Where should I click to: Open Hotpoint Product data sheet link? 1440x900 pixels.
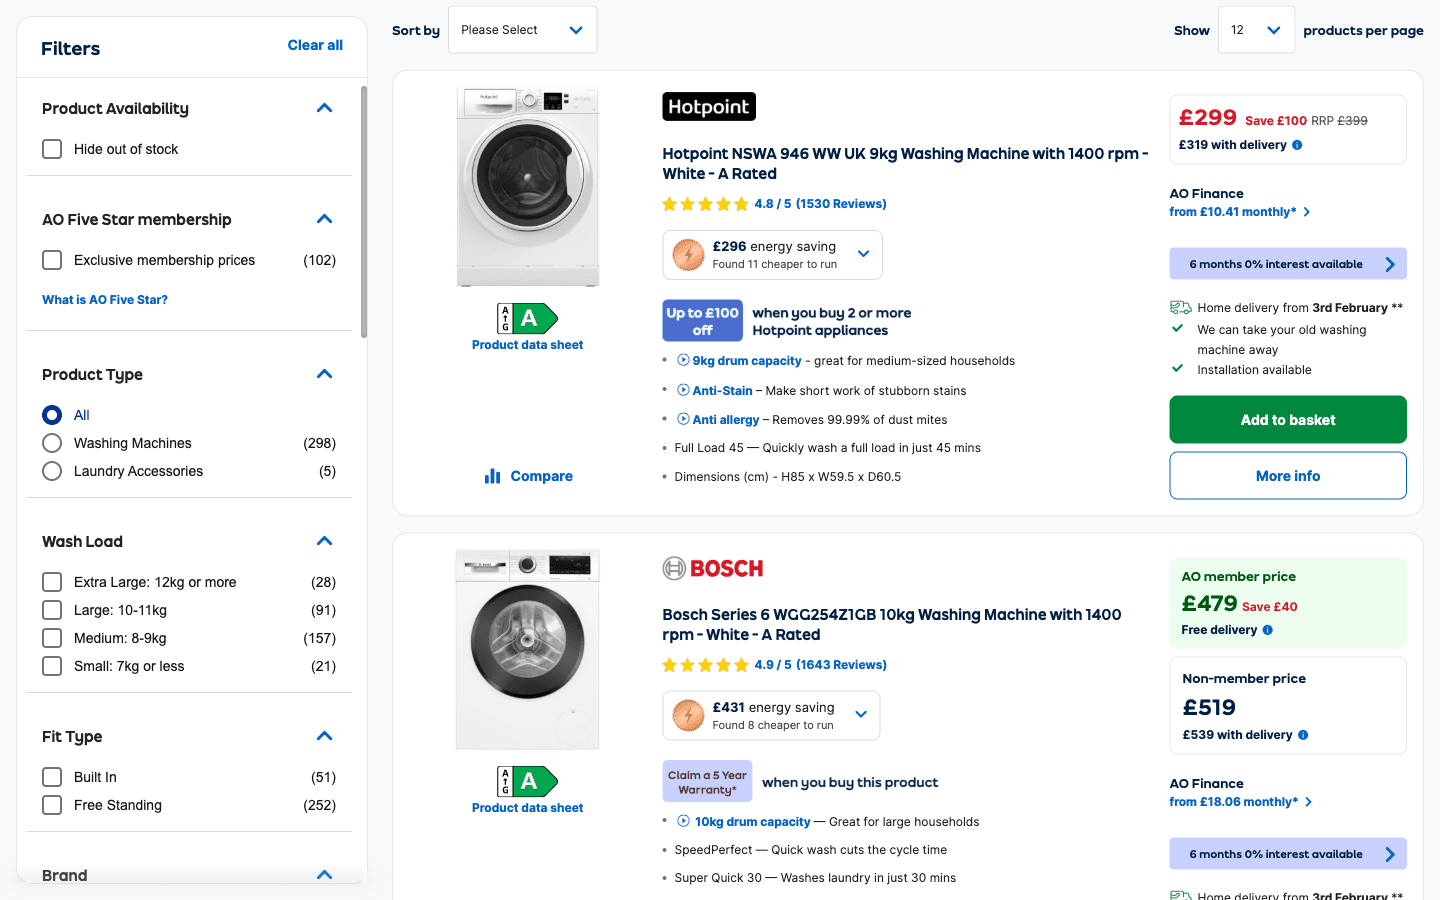[x=527, y=345]
